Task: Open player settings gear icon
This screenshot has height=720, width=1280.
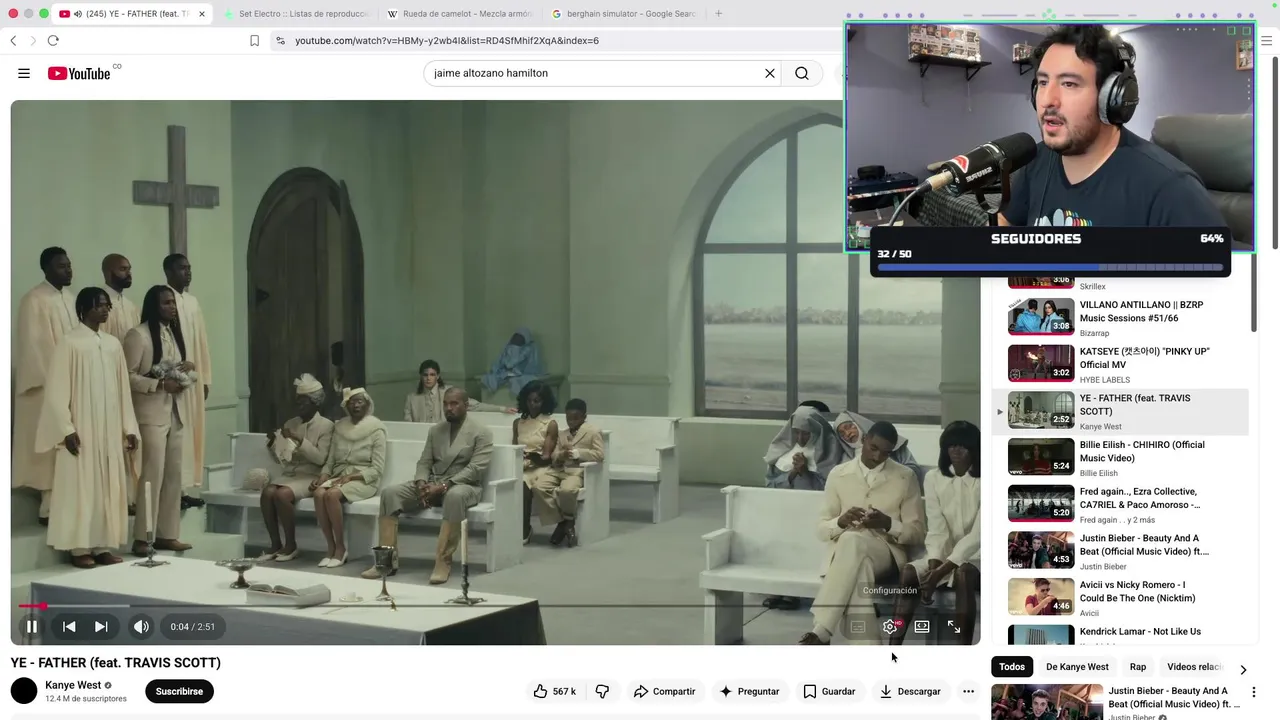Action: click(890, 627)
